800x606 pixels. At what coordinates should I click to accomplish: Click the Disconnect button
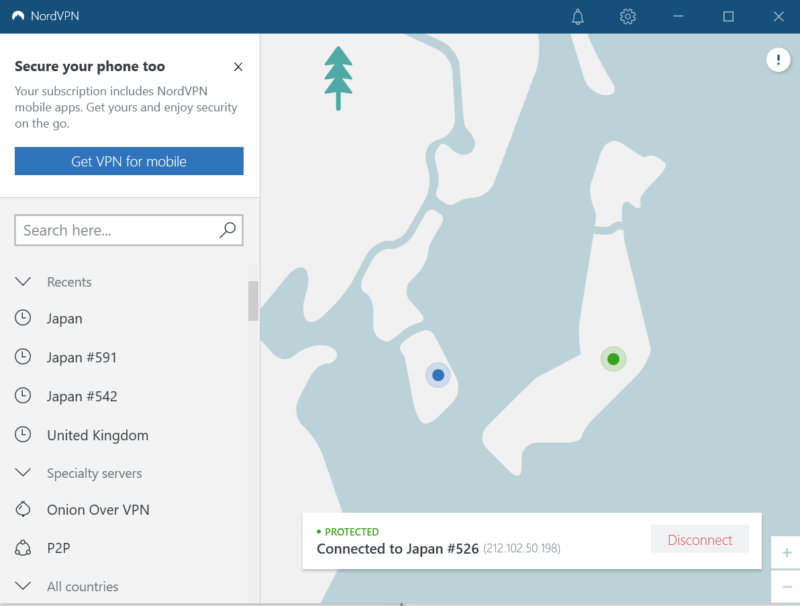pyautogui.click(x=699, y=539)
